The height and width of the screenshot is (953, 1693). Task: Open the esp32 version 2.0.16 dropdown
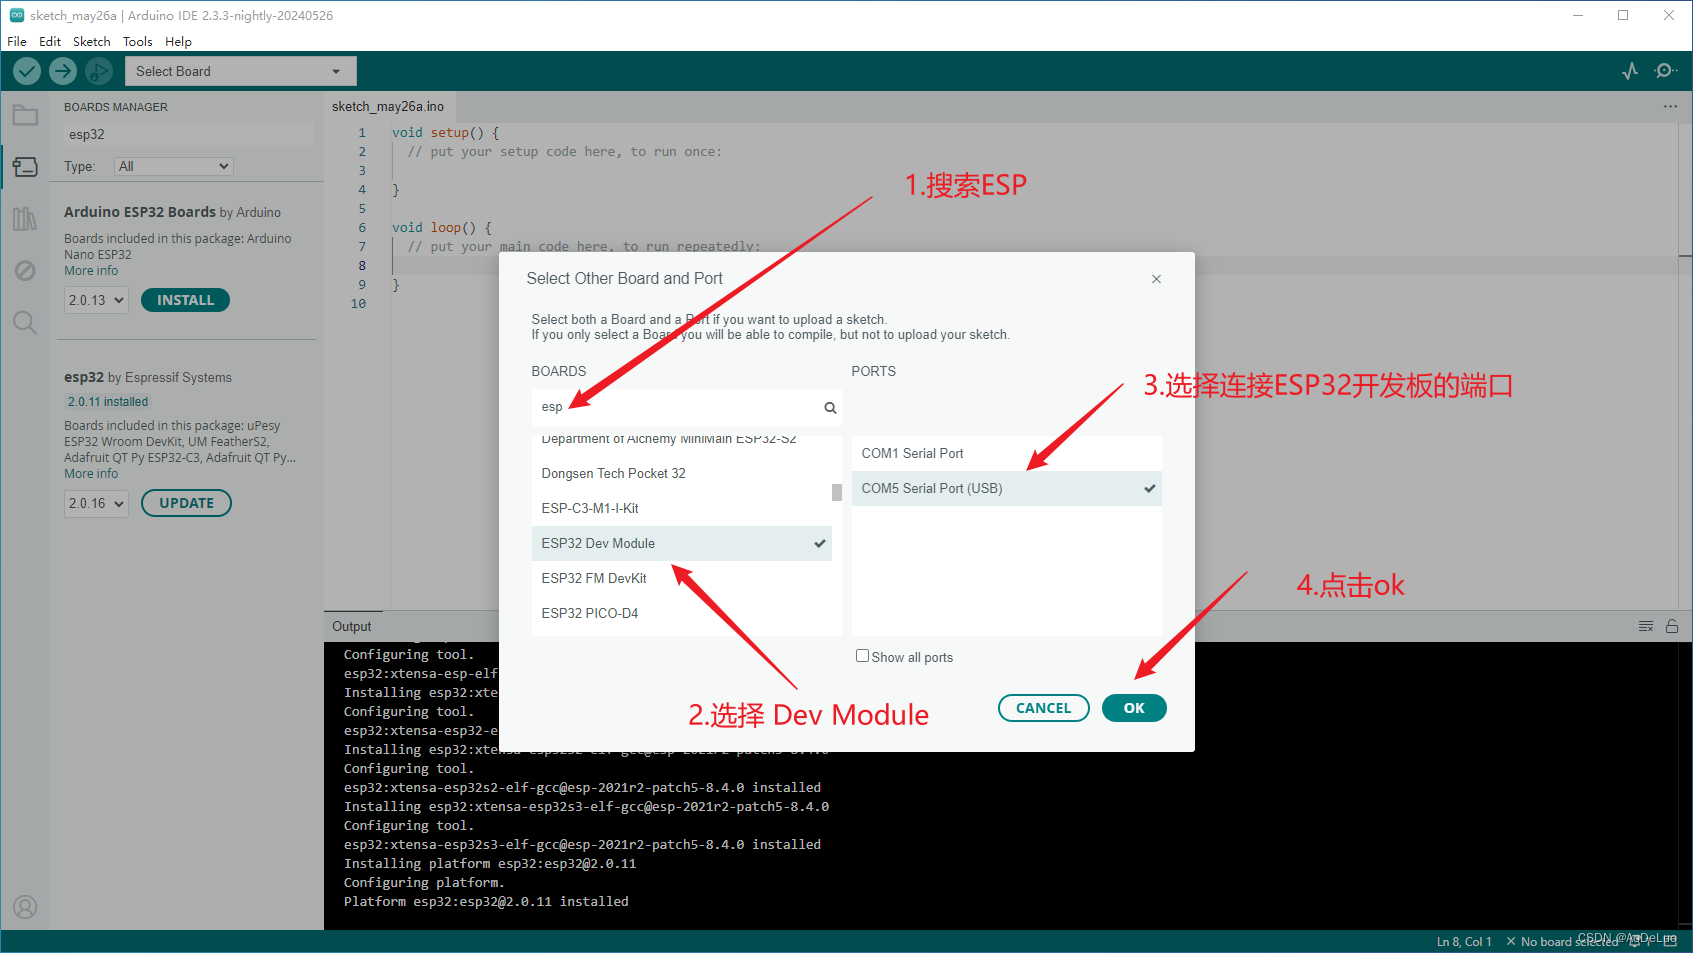97,503
